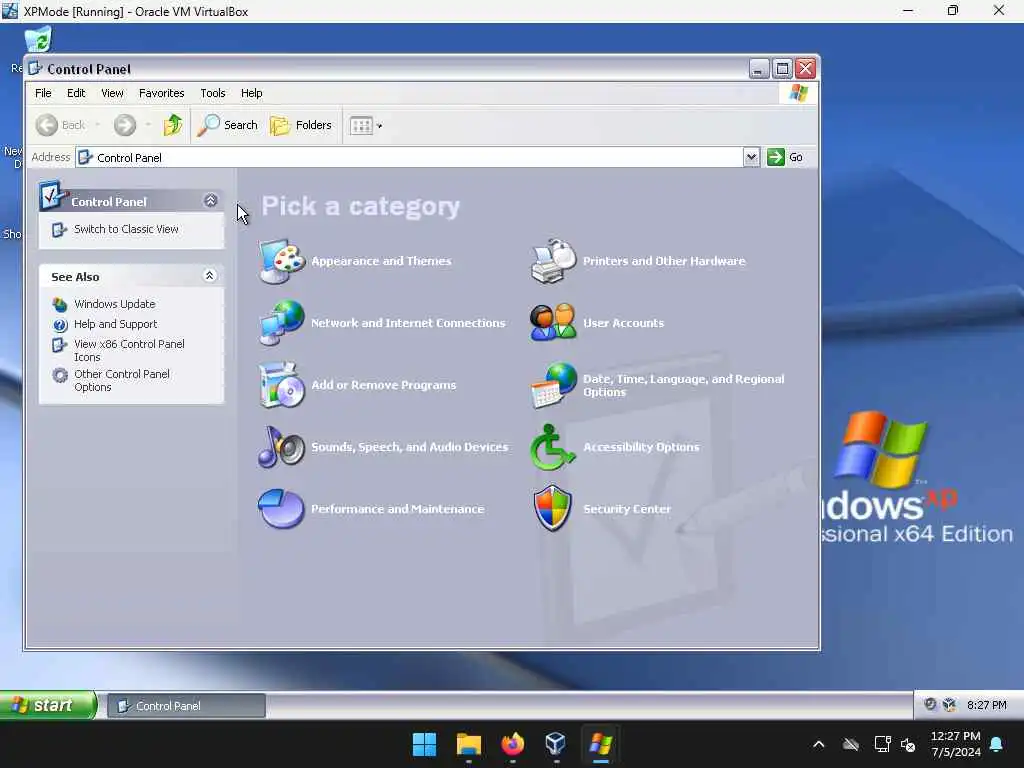Open Performance and Maintenance pie chart icon
The width and height of the screenshot is (1024, 768).
click(281, 509)
